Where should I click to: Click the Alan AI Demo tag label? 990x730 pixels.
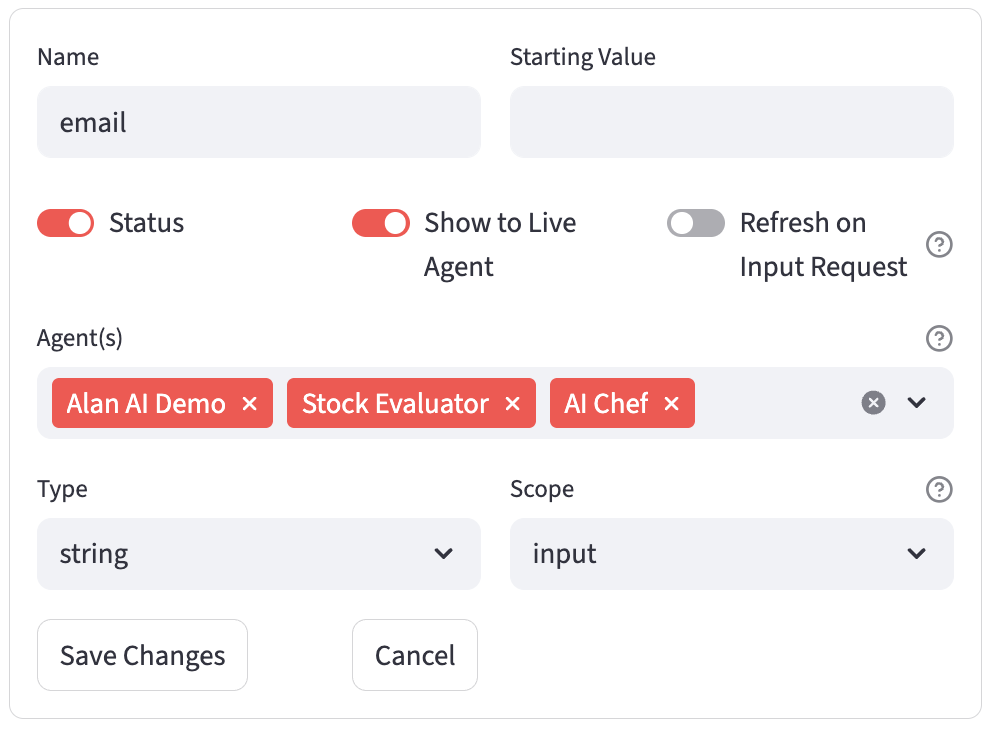click(x=146, y=403)
